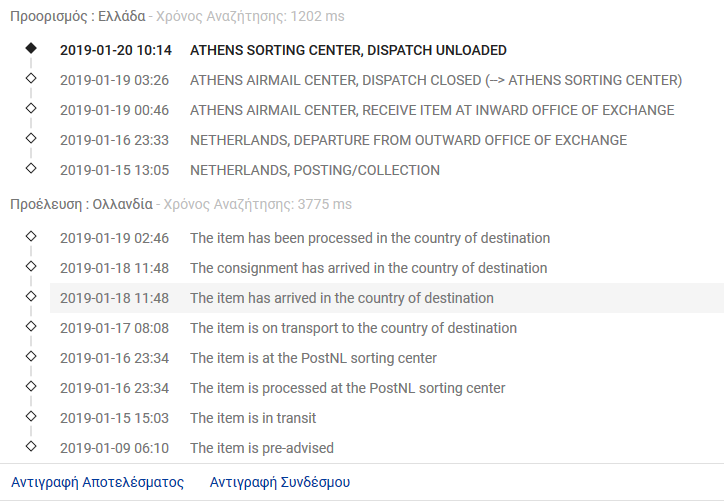Click diamond marker for item is in transit

[31, 416]
